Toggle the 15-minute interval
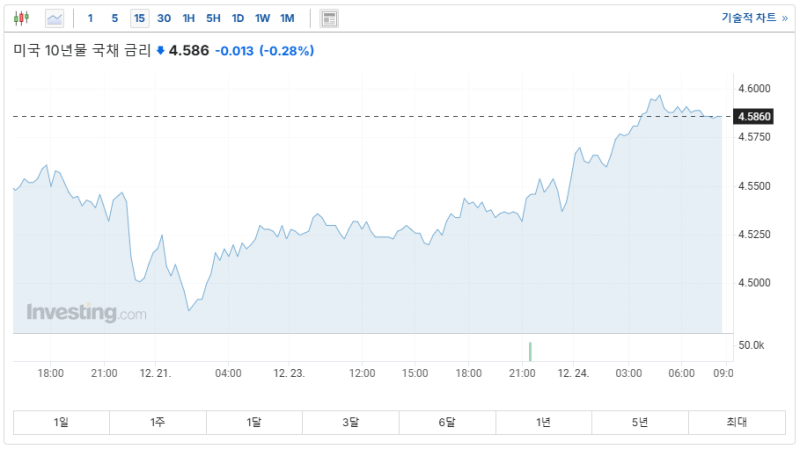 pyautogui.click(x=139, y=18)
